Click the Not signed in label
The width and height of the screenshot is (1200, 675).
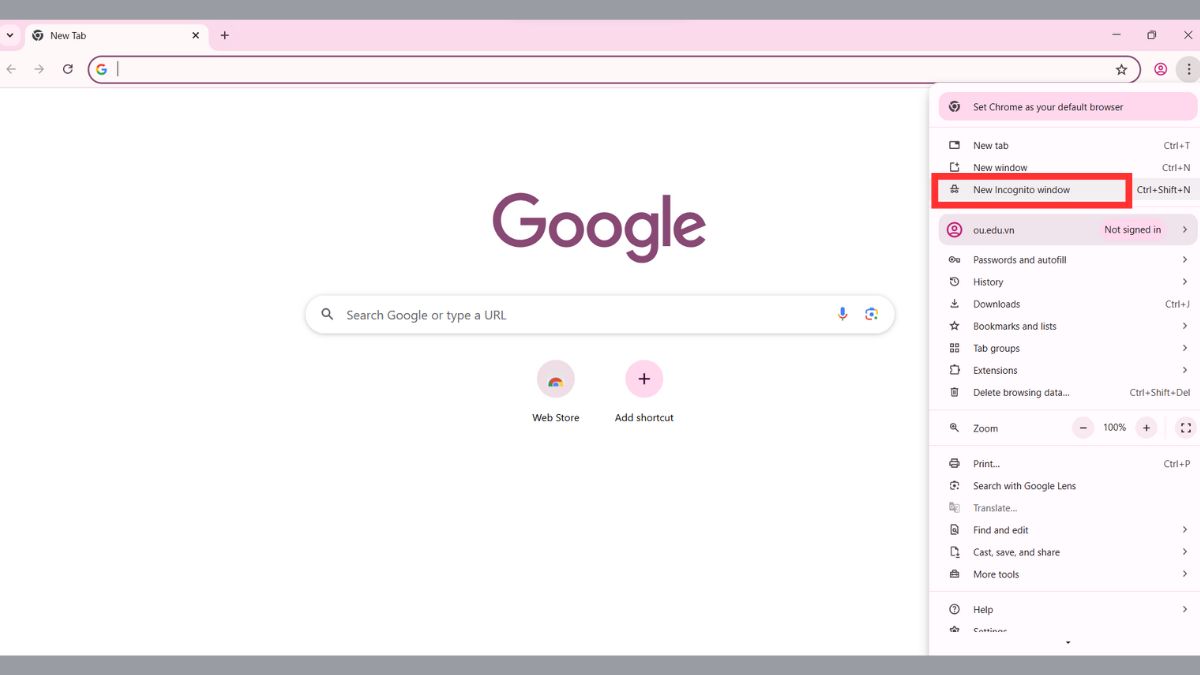(1132, 230)
